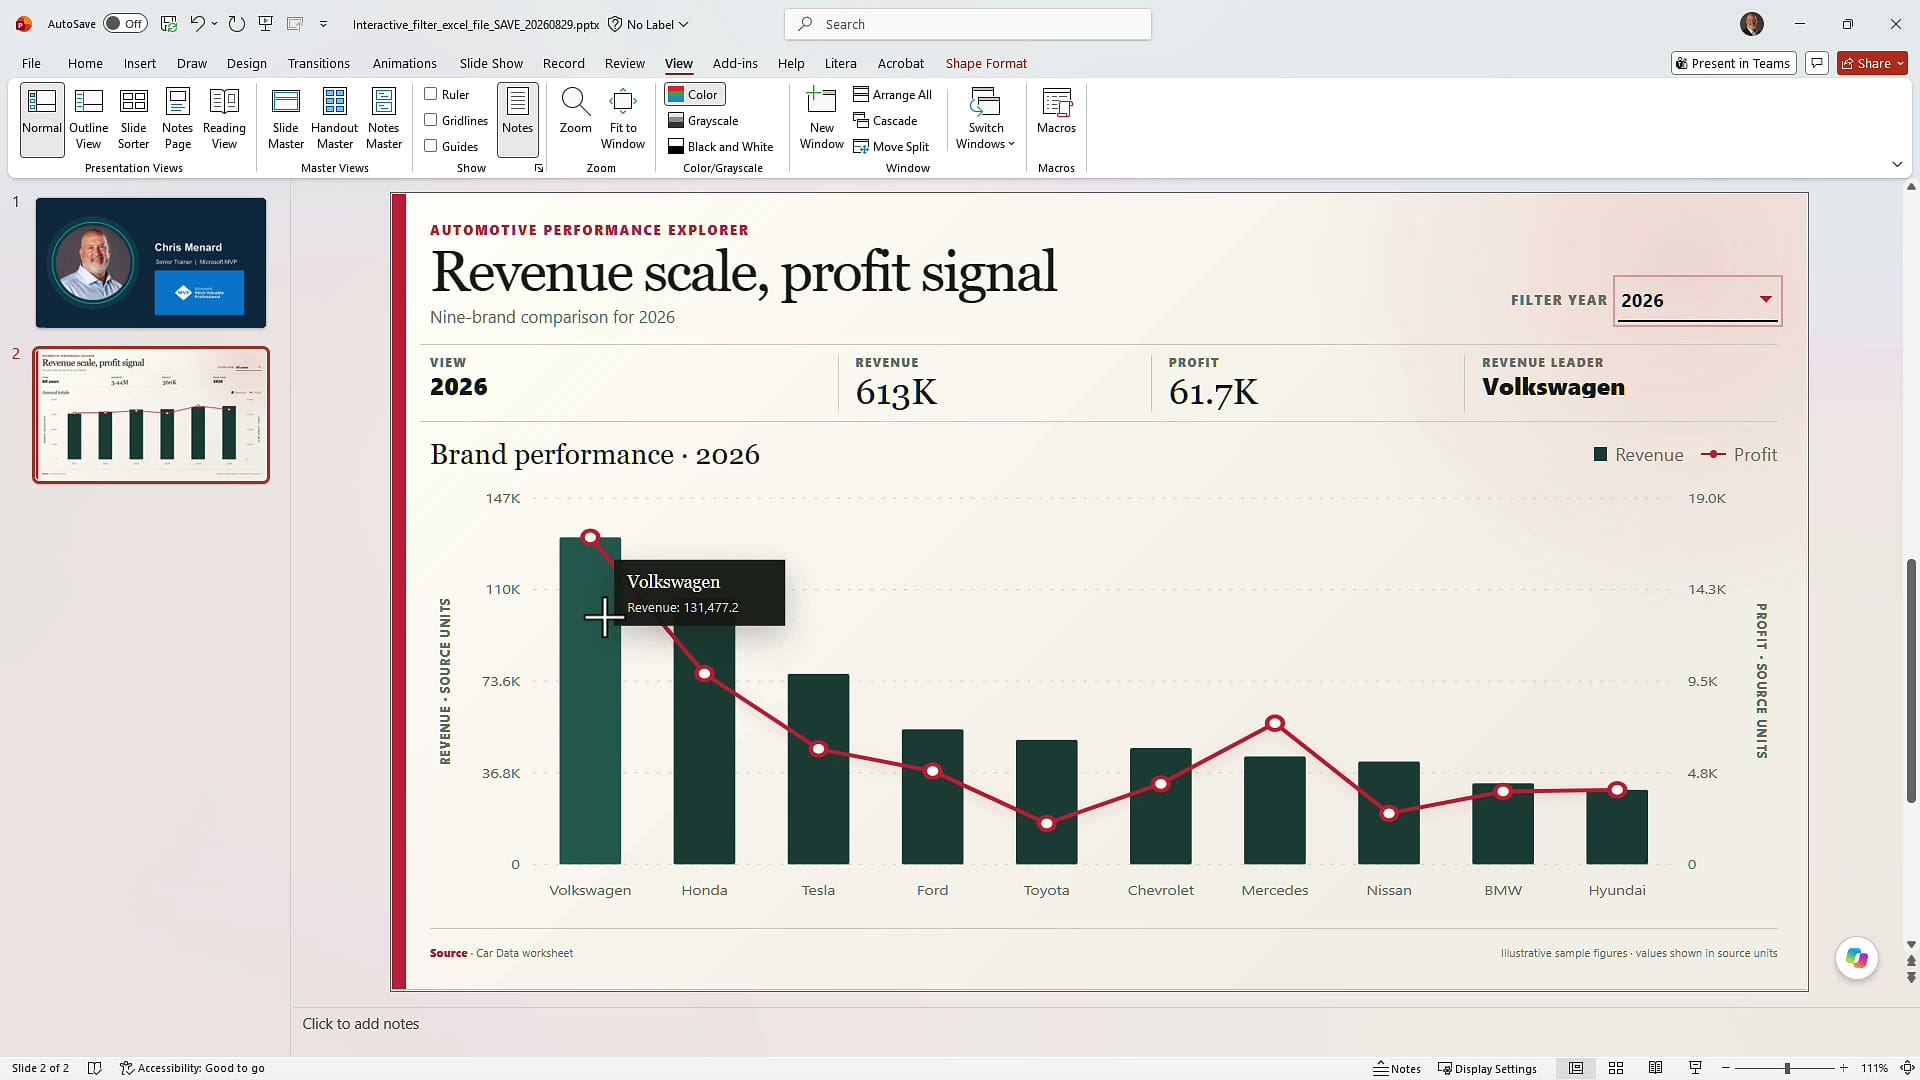Start presentation from beginning icon
The height and width of the screenshot is (1080, 1920).
(x=266, y=23)
